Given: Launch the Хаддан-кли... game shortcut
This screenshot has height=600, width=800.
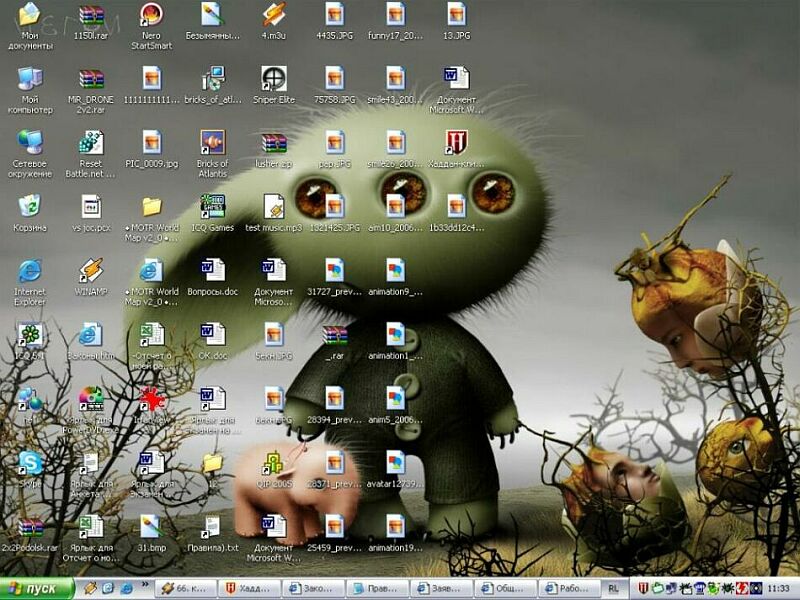Looking at the screenshot, I should click(x=456, y=143).
